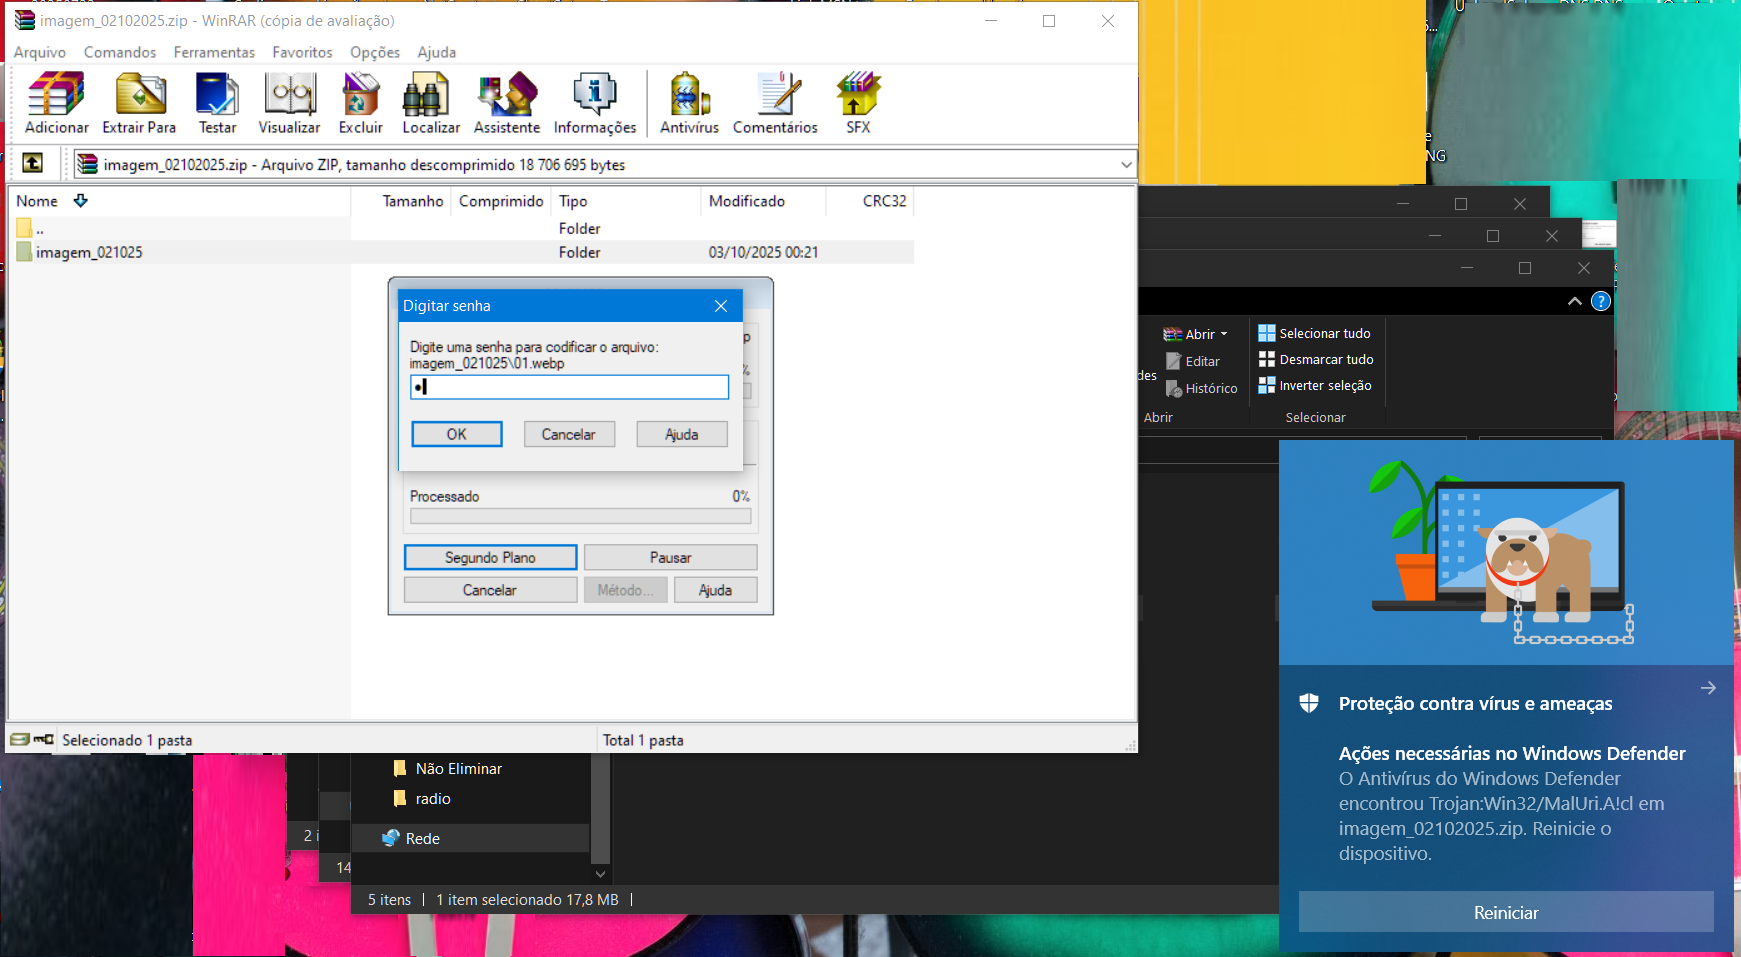Open the Comentários toolbar icon
Screen dimensions: 1741x957
(775, 103)
